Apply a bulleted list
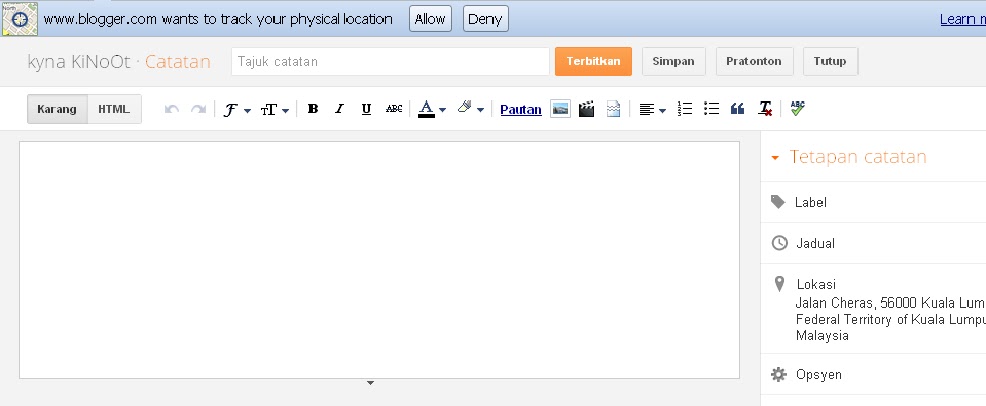Image resolution: width=986 pixels, height=406 pixels. coord(711,109)
